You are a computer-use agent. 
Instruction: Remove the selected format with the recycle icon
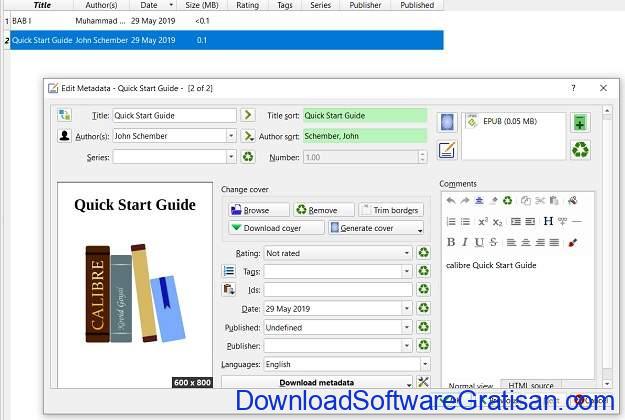pyautogui.click(x=580, y=150)
